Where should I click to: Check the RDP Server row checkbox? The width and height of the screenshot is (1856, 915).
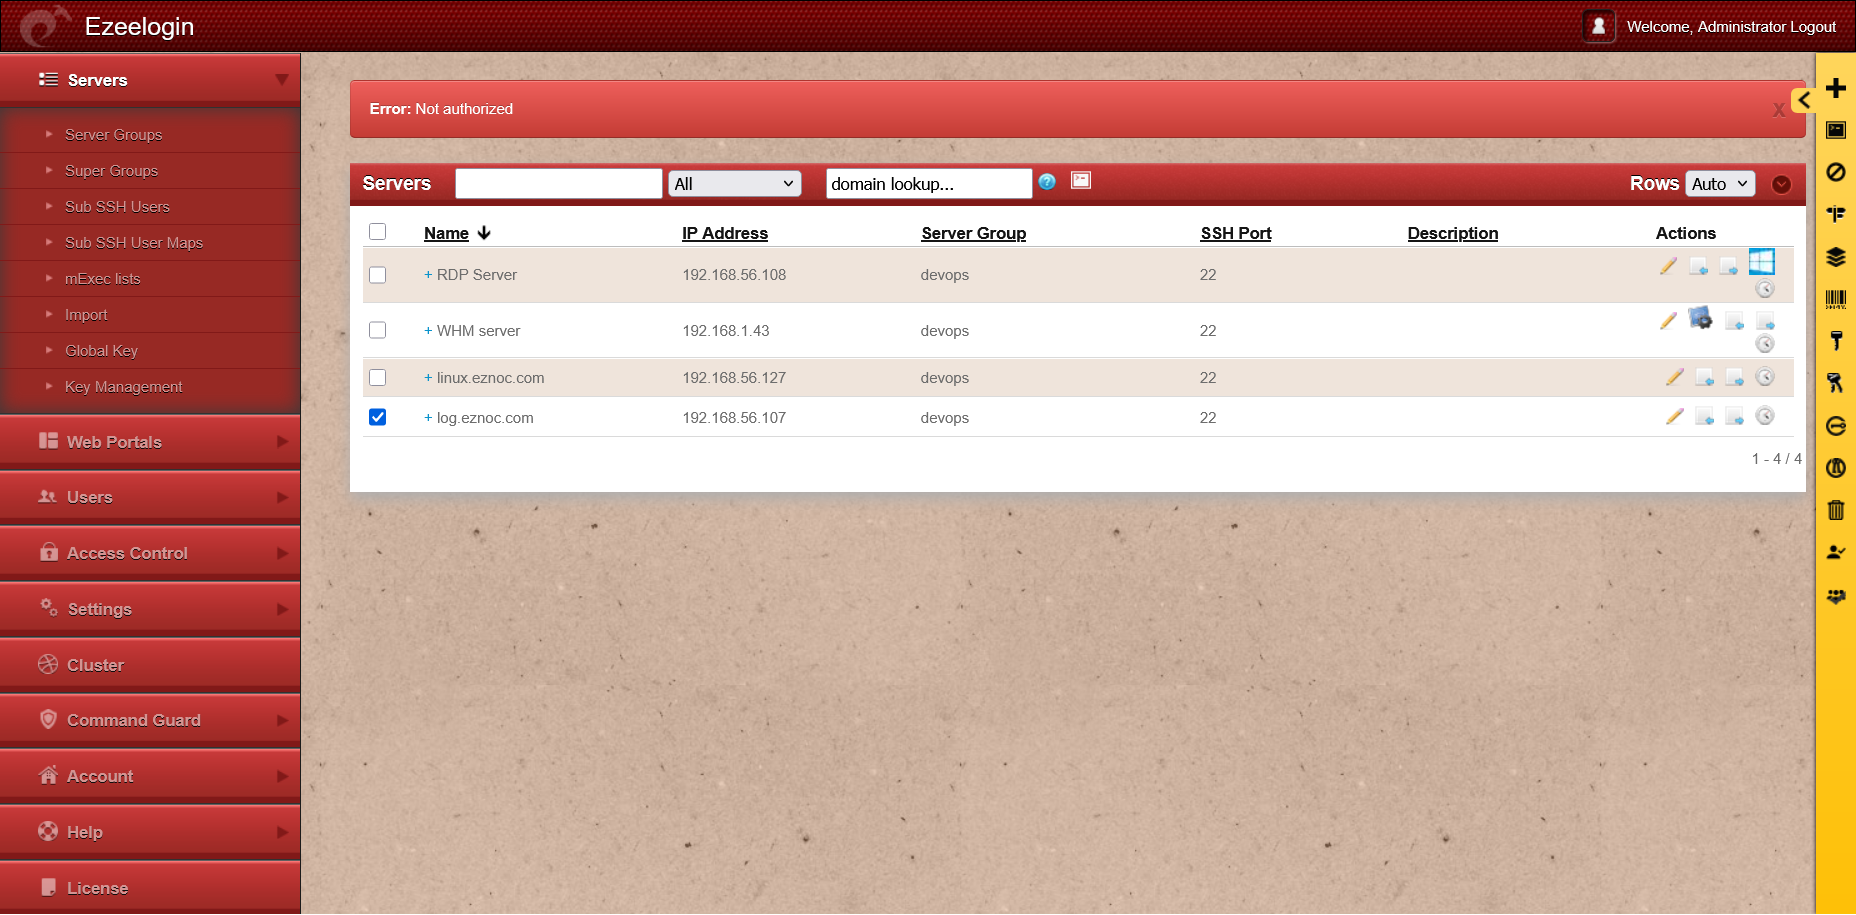coord(377,275)
